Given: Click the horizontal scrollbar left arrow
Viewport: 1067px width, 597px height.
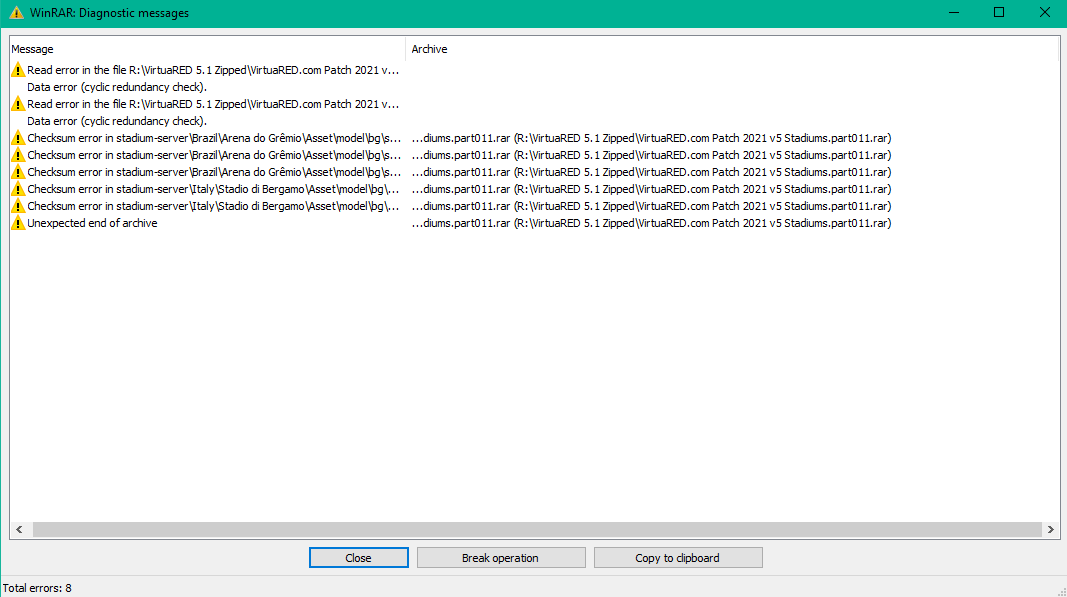Looking at the screenshot, I should pos(19,530).
